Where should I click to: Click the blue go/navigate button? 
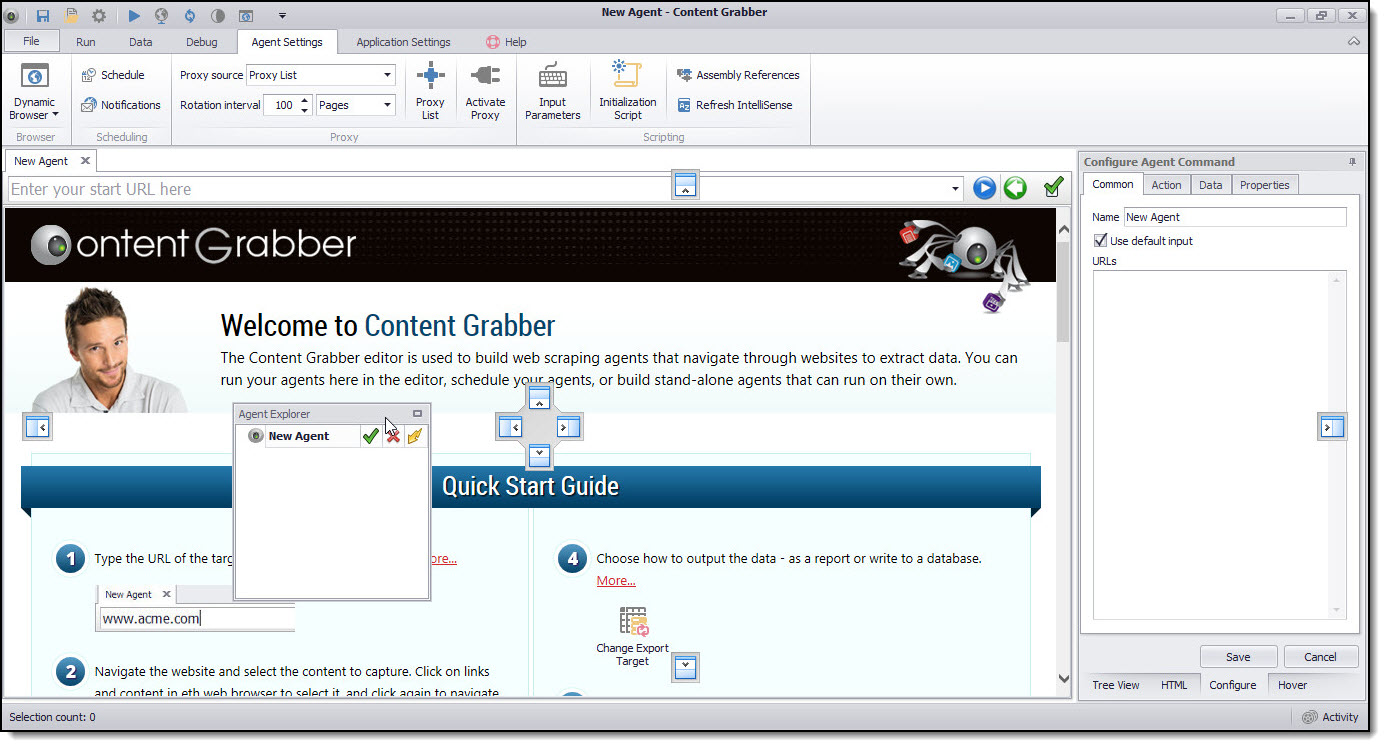click(x=985, y=188)
